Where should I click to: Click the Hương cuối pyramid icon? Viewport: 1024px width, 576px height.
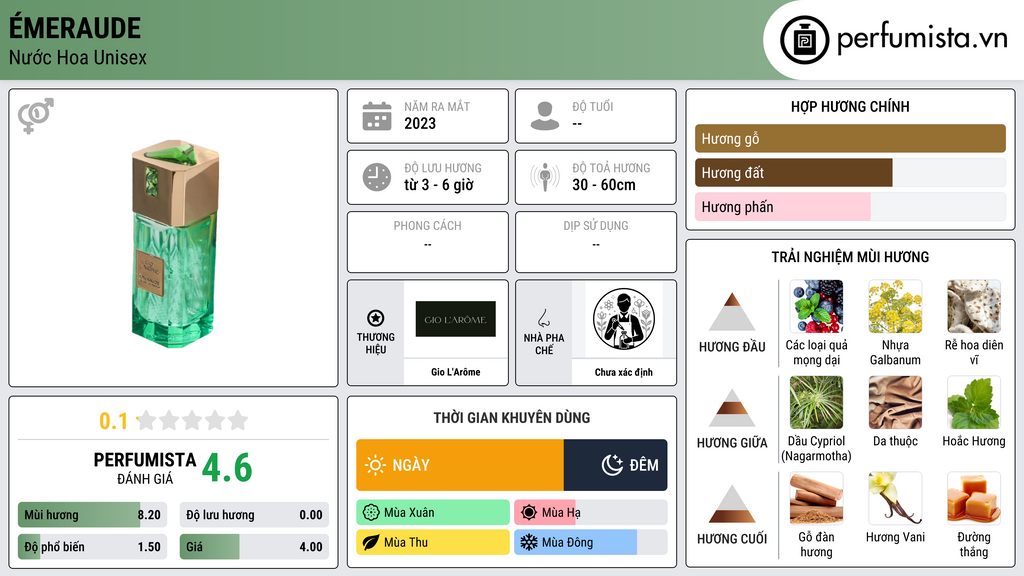point(732,504)
